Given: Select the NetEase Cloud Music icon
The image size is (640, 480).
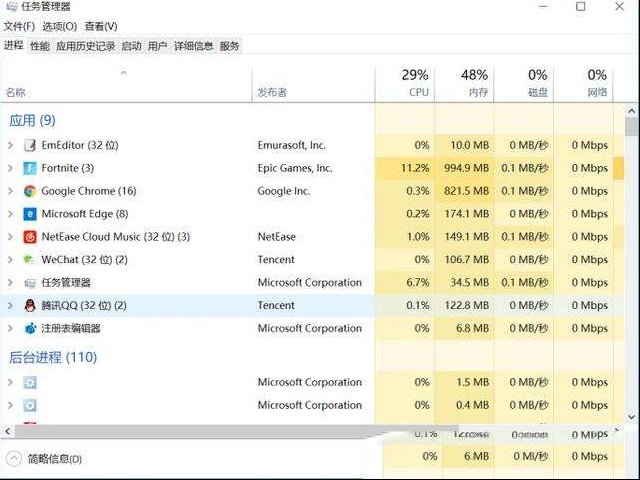Looking at the screenshot, I should [x=30, y=237].
